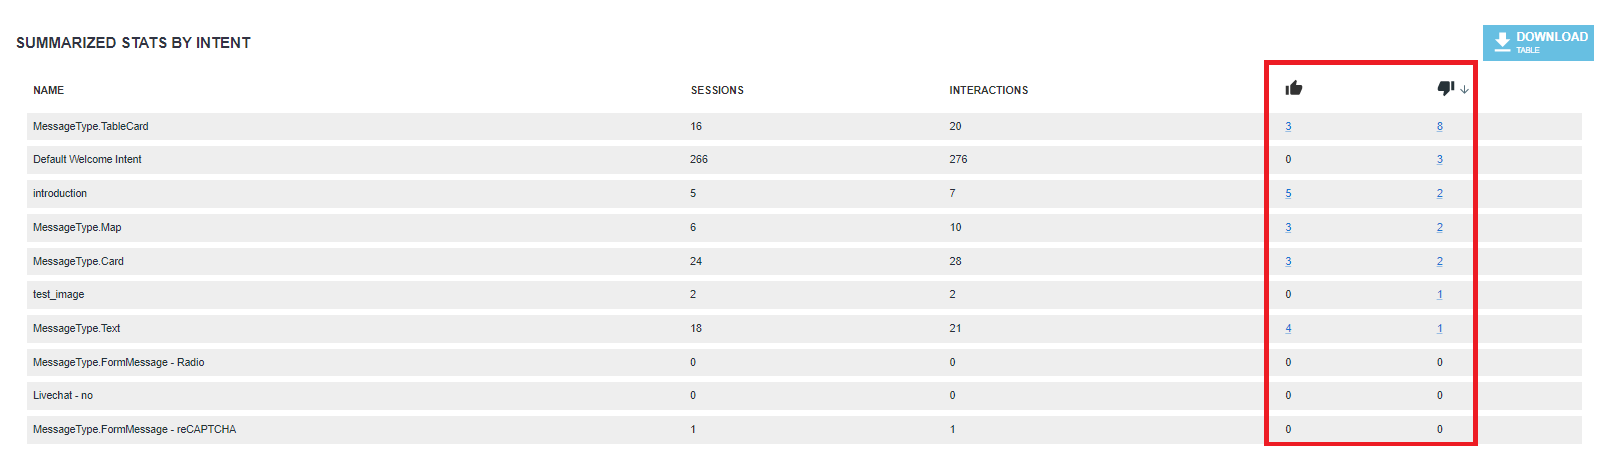Viewport: 1622px width, 465px height.
Task: Open thumbs-down count for MessageType.Text
Action: point(1440,328)
